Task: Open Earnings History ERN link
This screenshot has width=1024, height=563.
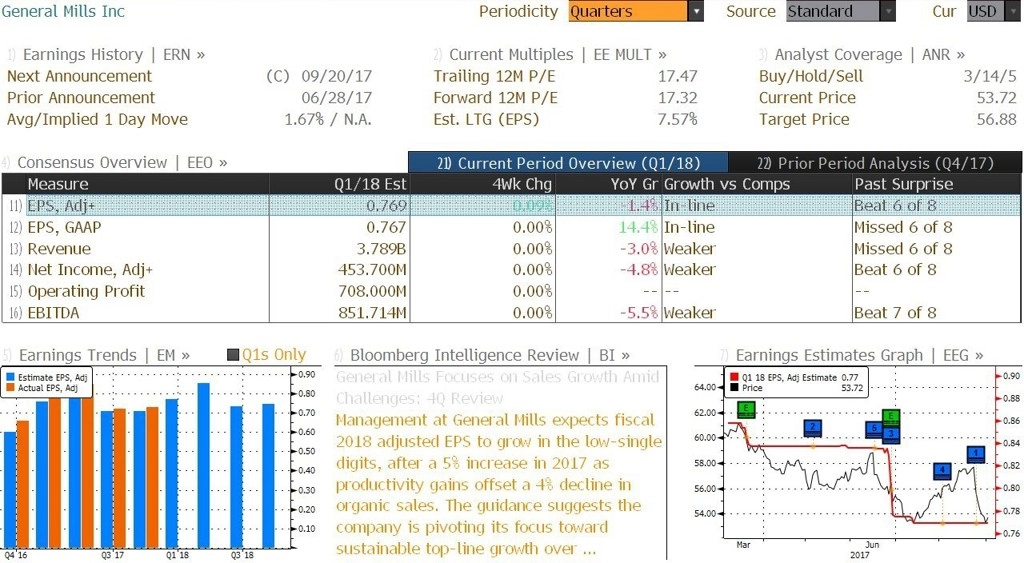Action: pyautogui.click(x=114, y=54)
